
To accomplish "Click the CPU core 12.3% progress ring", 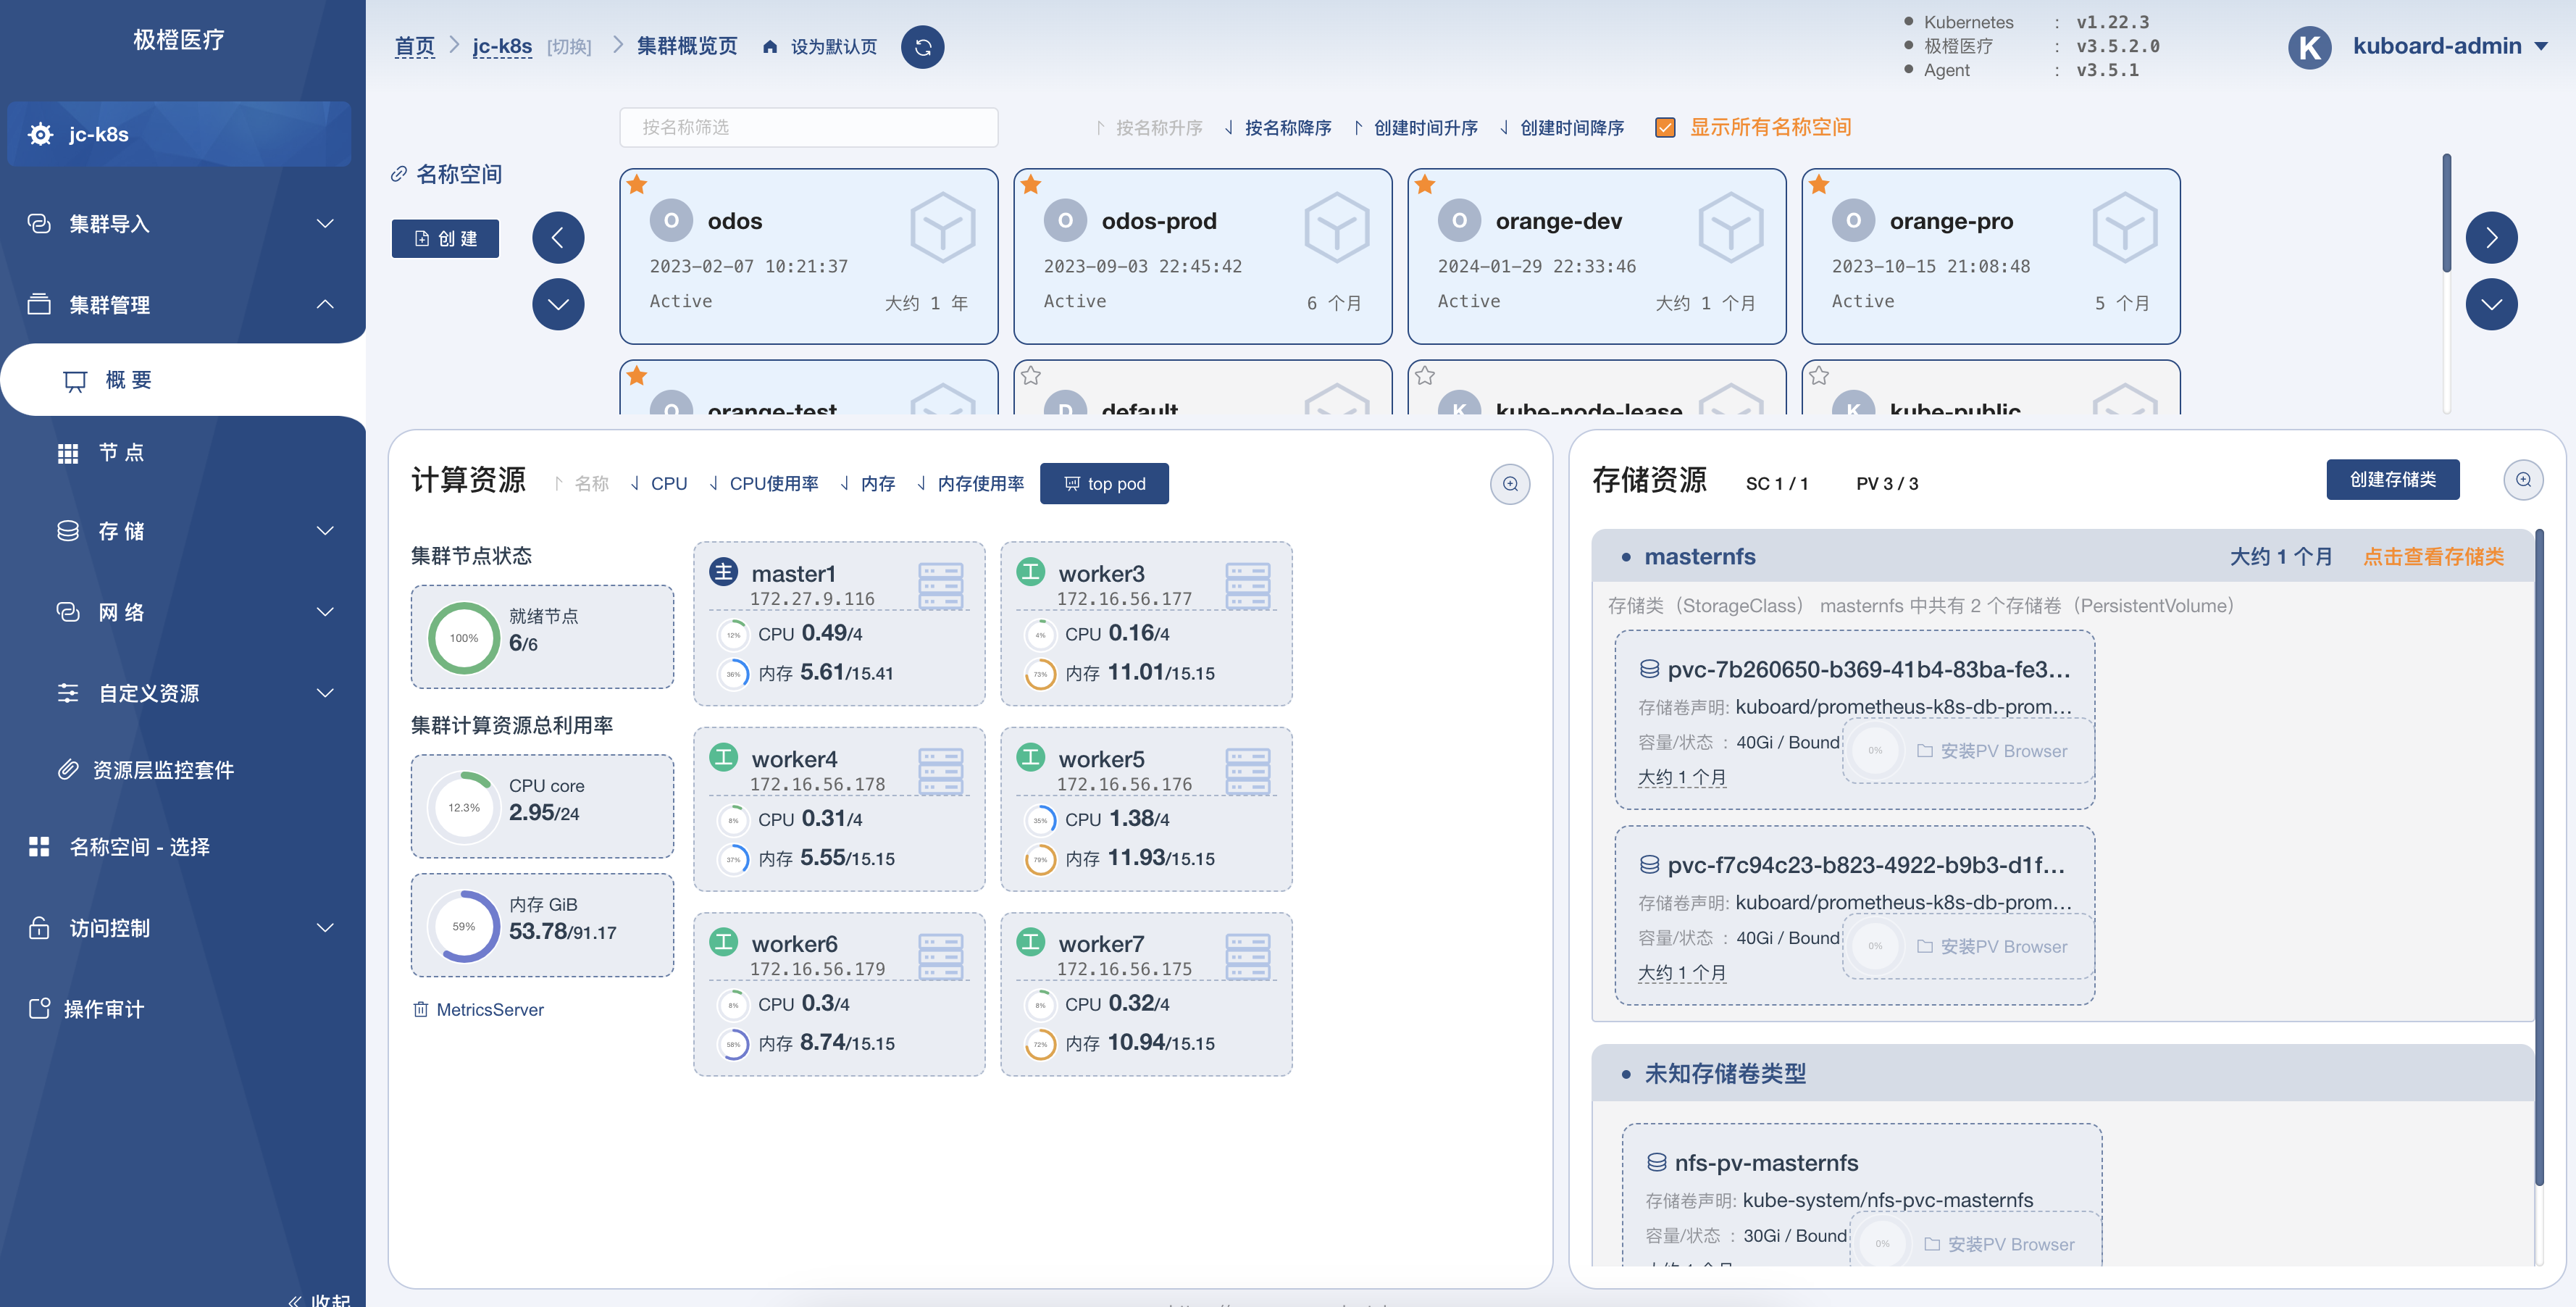I will [x=463, y=807].
